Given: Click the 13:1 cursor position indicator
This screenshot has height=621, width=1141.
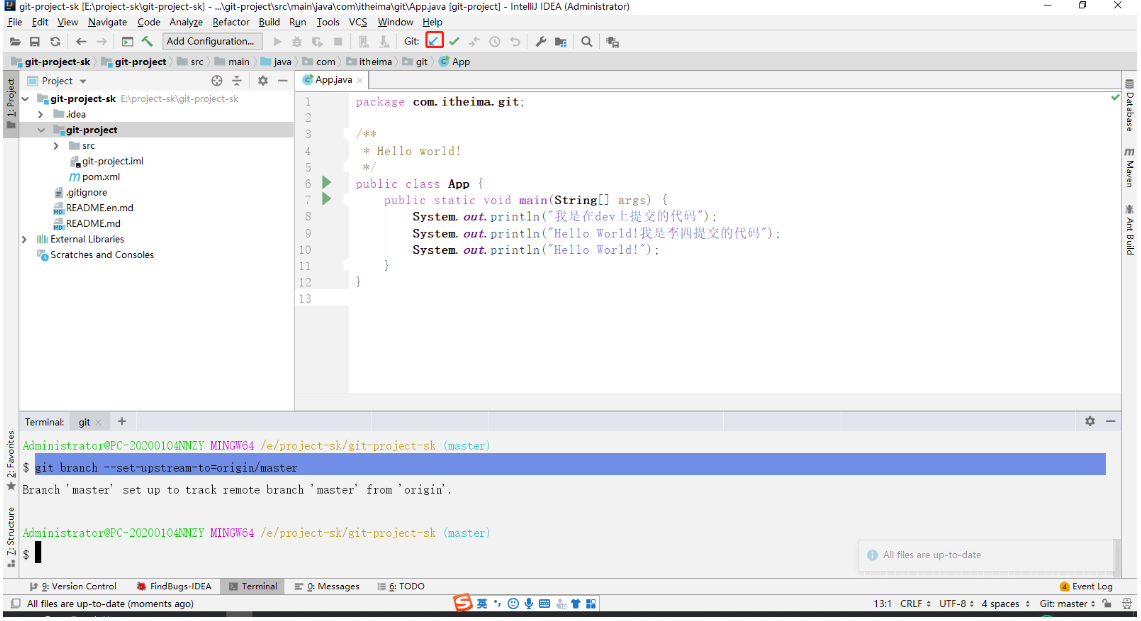Looking at the screenshot, I should click(883, 604).
